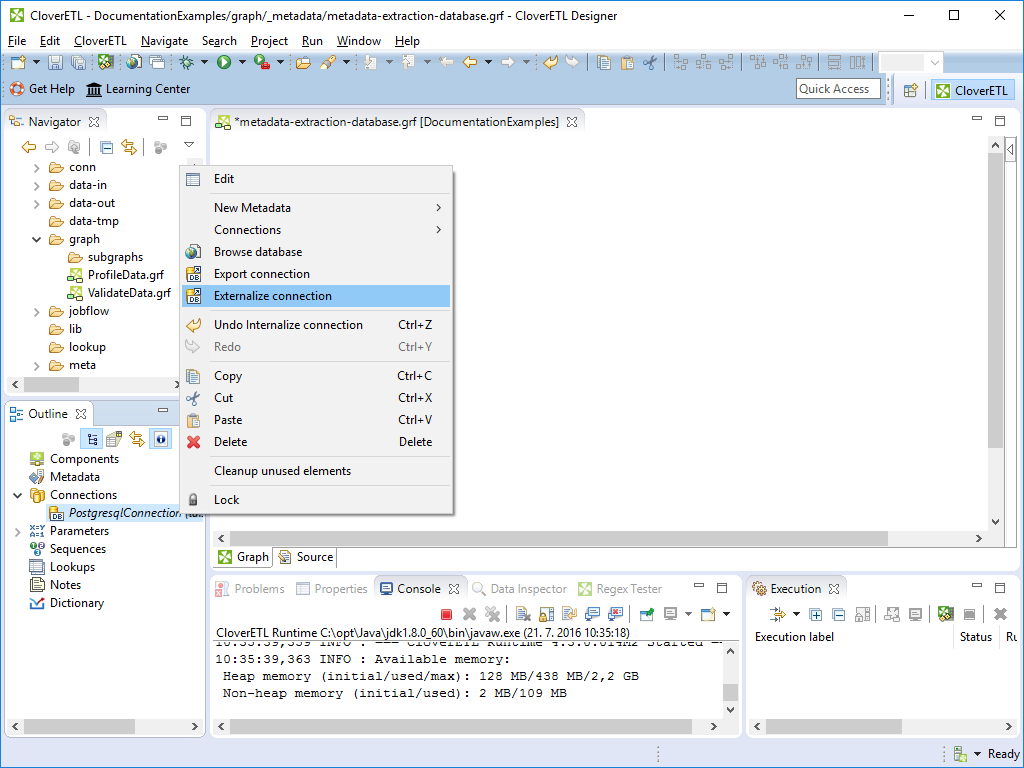Expand the New Metadata submenu arrow
1024x768 pixels.
[438, 208]
